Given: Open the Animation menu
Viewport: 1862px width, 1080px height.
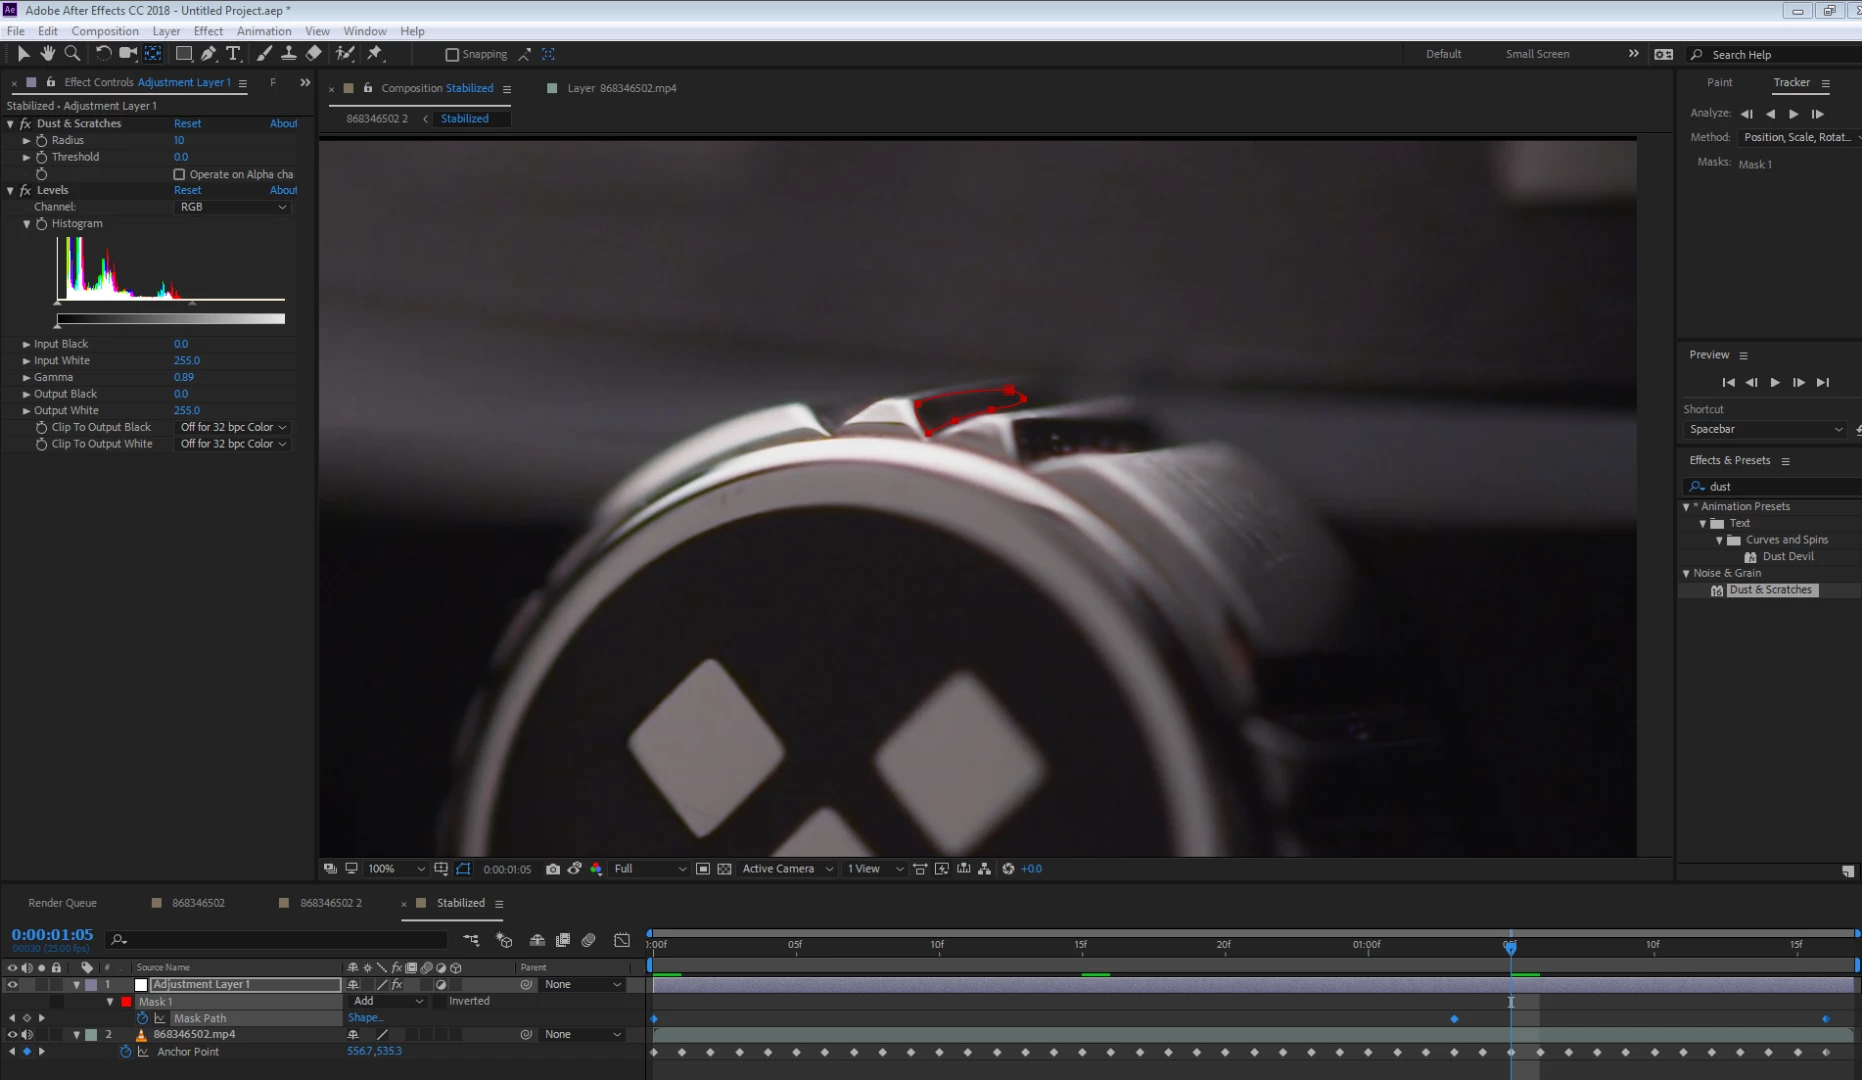Looking at the screenshot, I should pos(264,31).
